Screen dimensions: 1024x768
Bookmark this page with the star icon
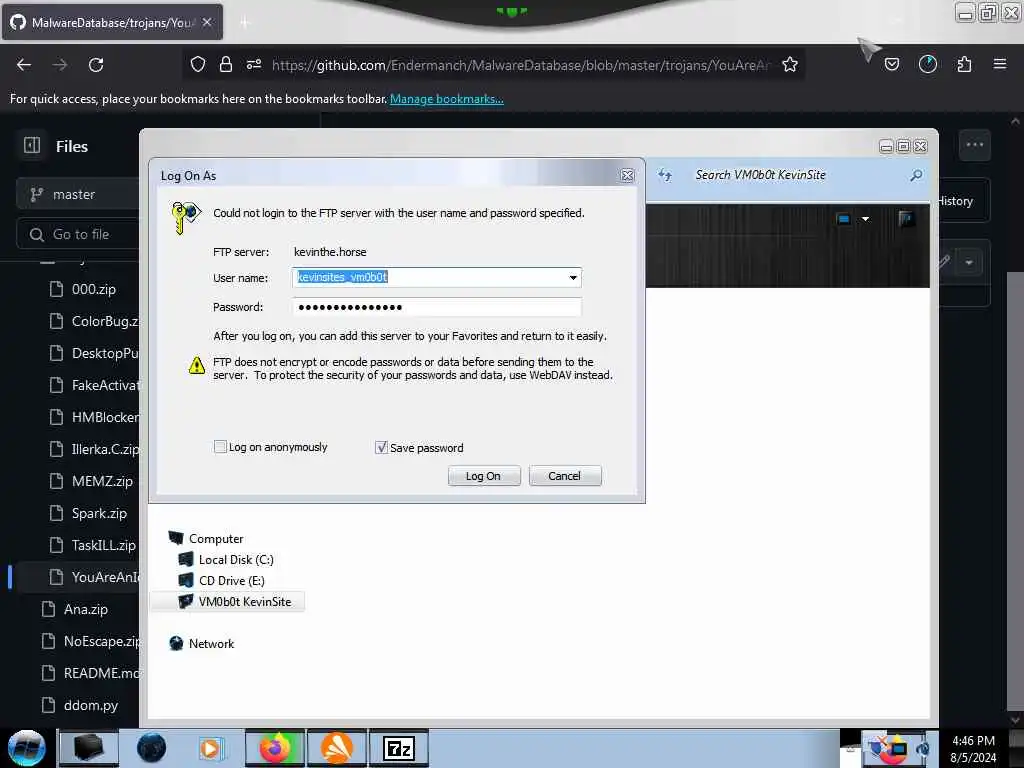click(790, 64)
